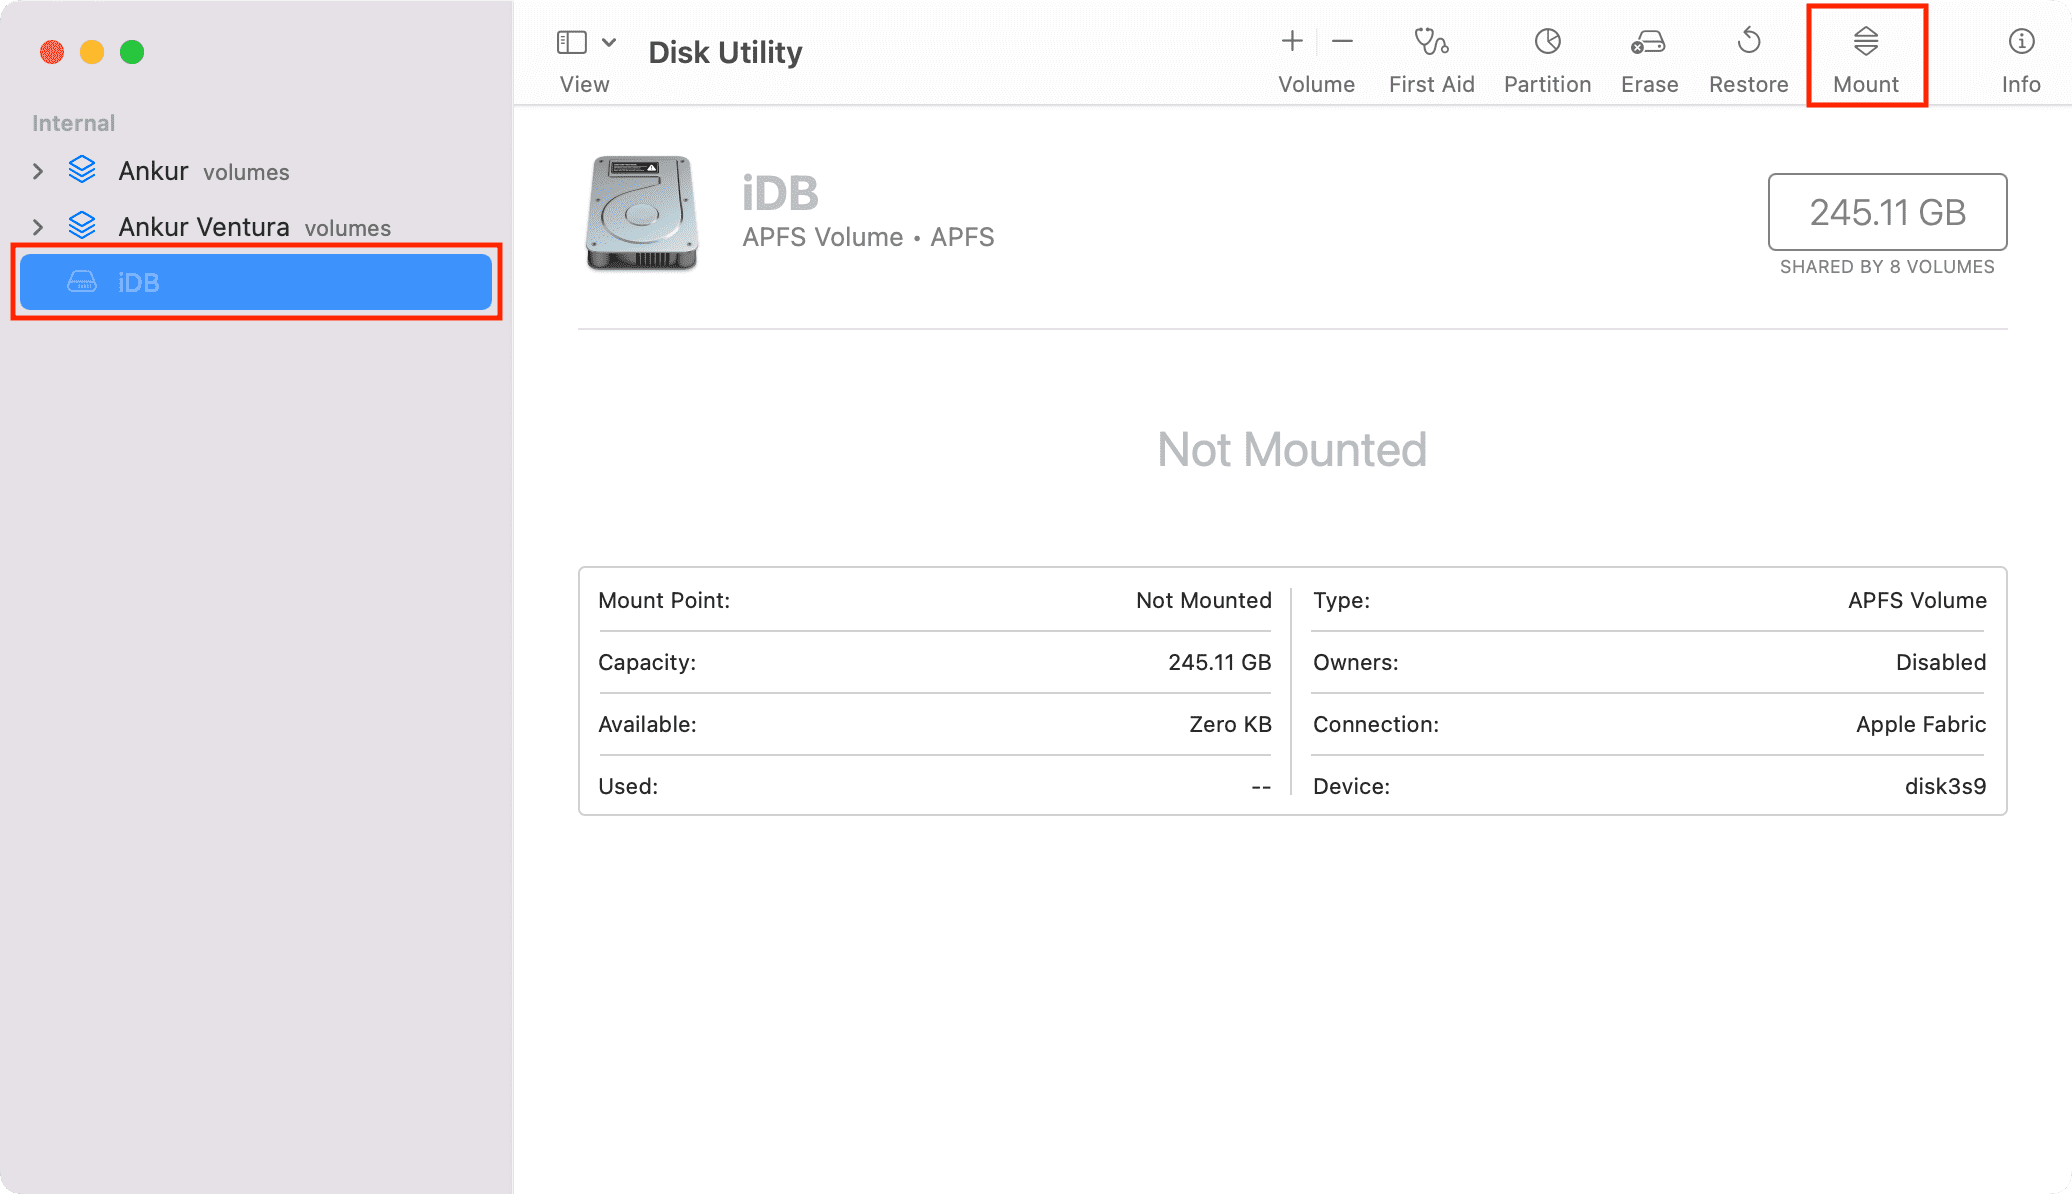Viewport: 2072px width, 1194px height.
Task: Click the yellow minimize window button
Action: tap(92, 52)
